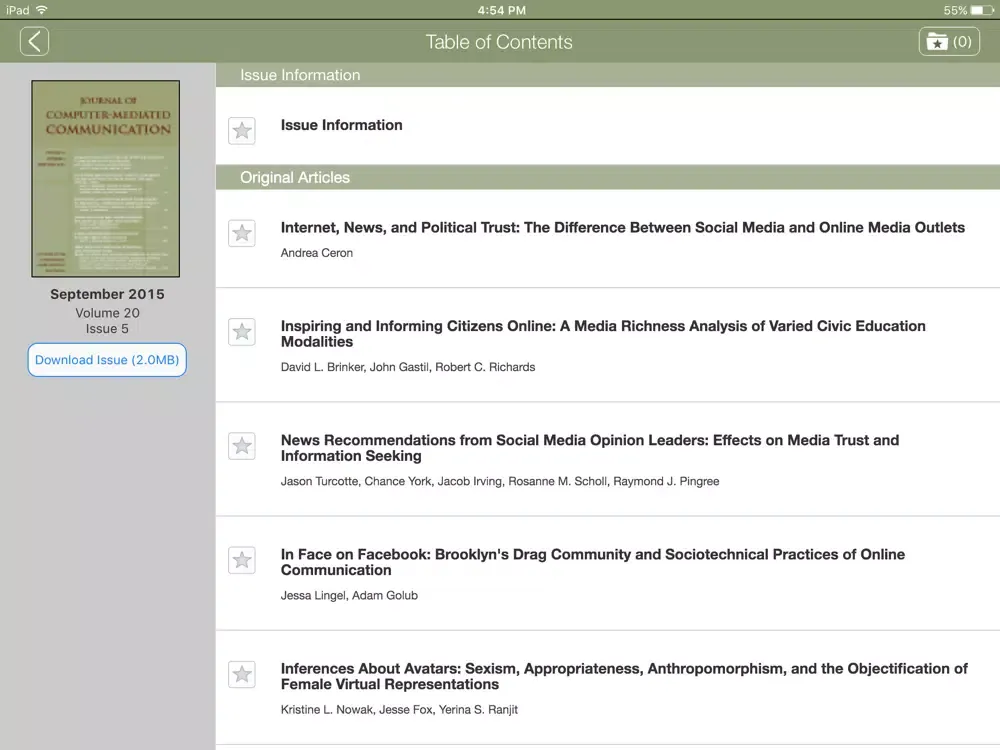Tap the September 2015 issue date
1000x750 pixels.
point(107,294)
